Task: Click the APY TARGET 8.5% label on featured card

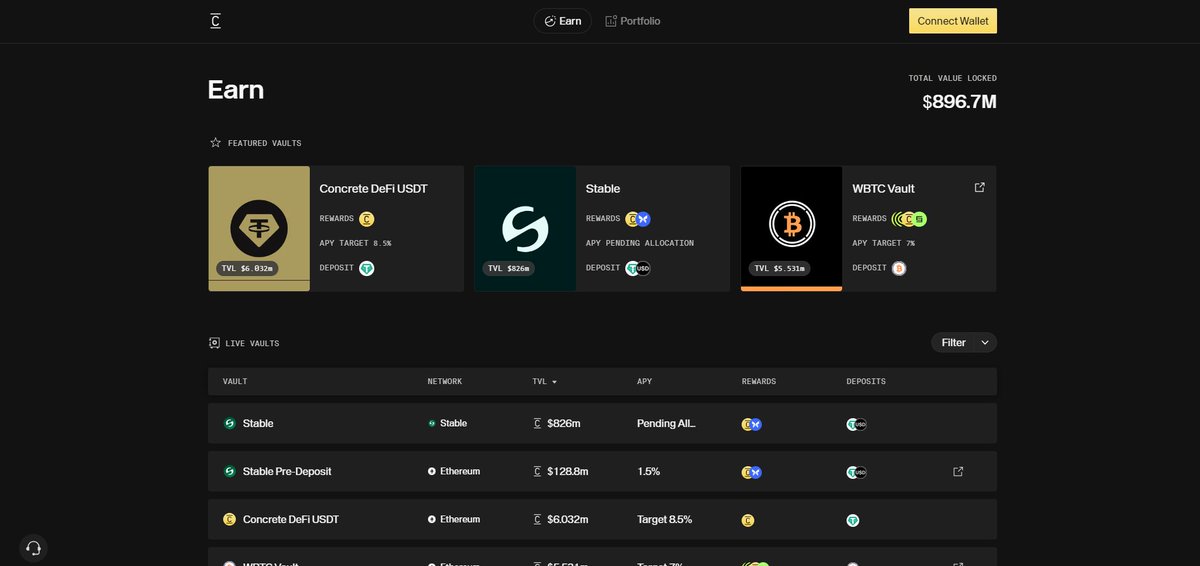Action: (x=355, y=243)
